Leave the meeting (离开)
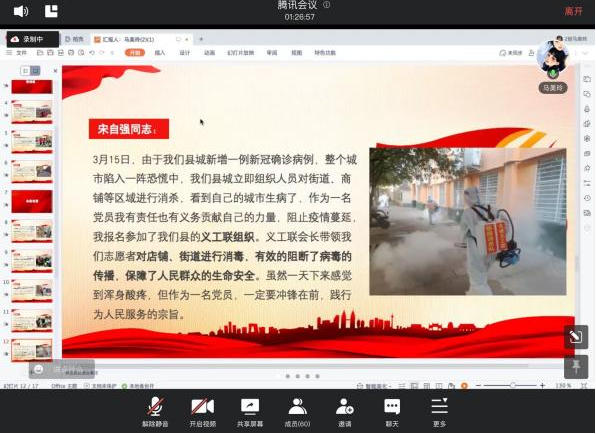The width and height of the screenshot is (596, 434). tap(573, 11)
